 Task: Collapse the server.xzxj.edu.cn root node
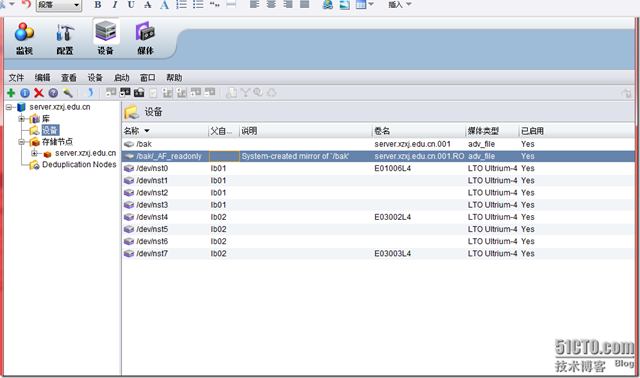tap(9, 107)
